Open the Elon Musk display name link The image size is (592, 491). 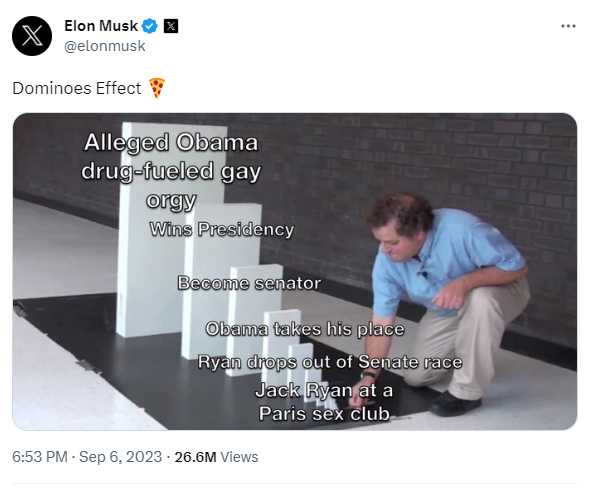101,26
